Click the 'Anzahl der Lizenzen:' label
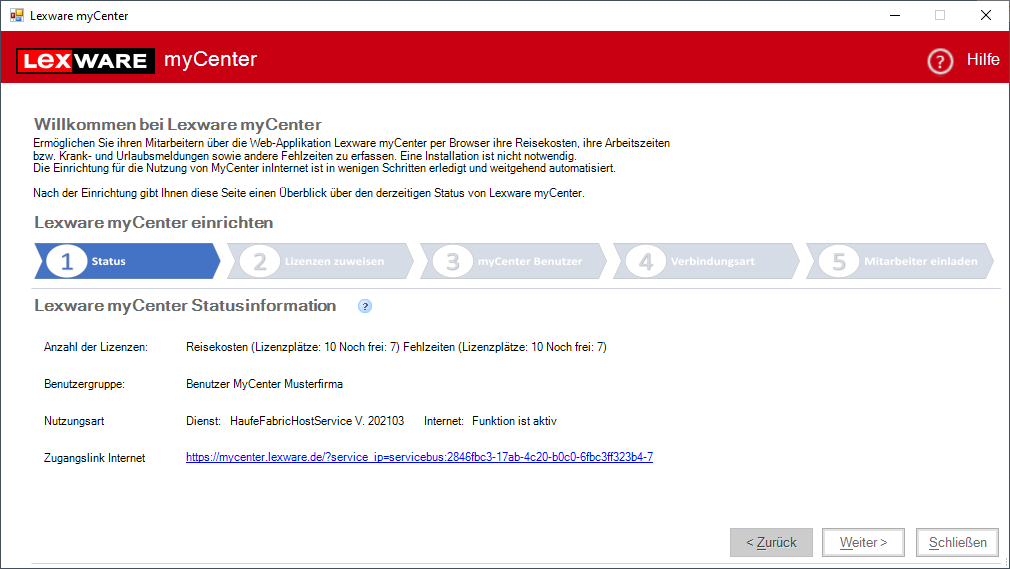This screenshot has height=569, width=1010. coord(96,347)
